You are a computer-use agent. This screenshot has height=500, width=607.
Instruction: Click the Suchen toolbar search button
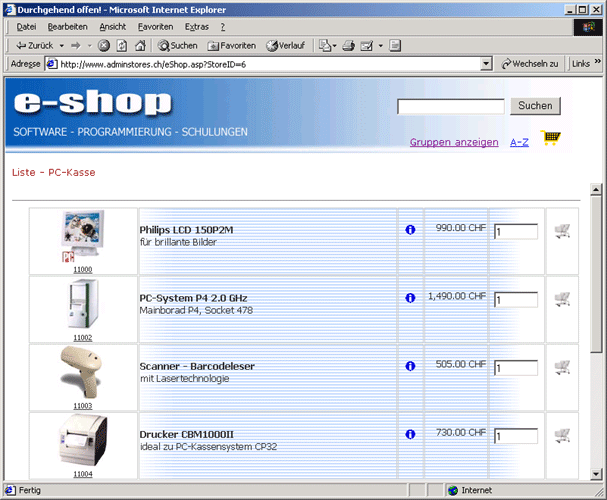point(178,46)
